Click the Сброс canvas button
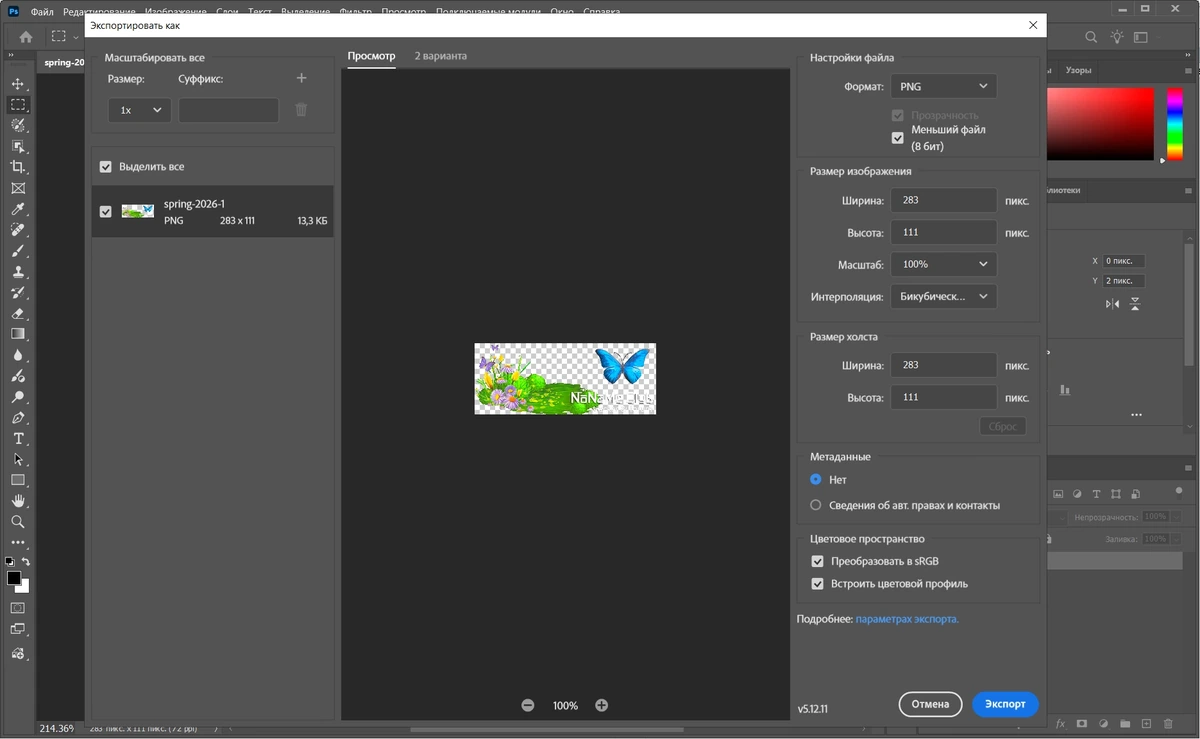 1002,426
